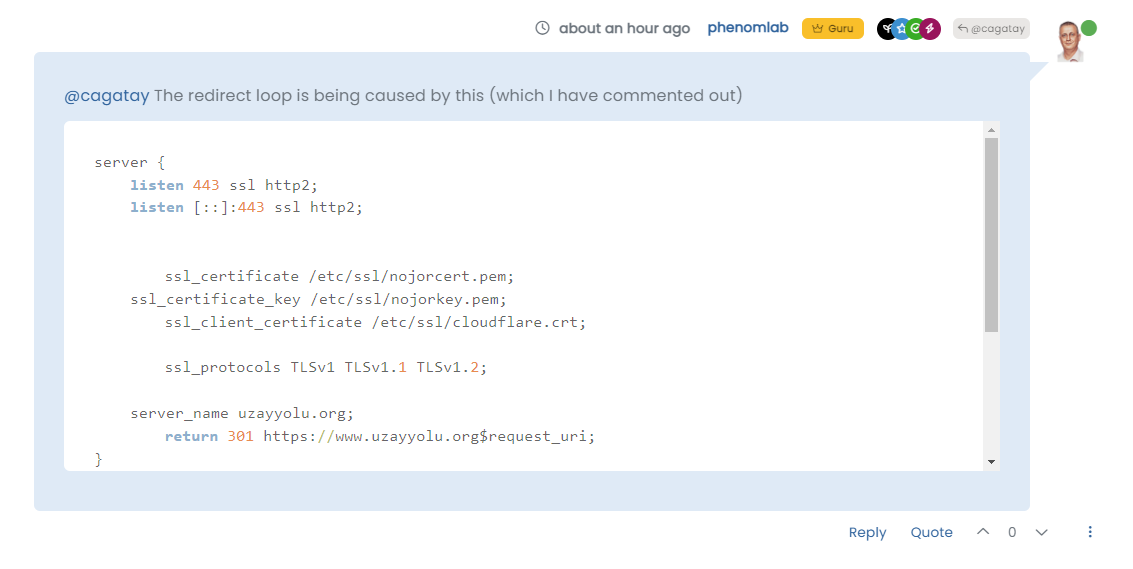Click the green checkmark badge icon
This screenshot has height=569, width=1133.
tap(915, 29)
